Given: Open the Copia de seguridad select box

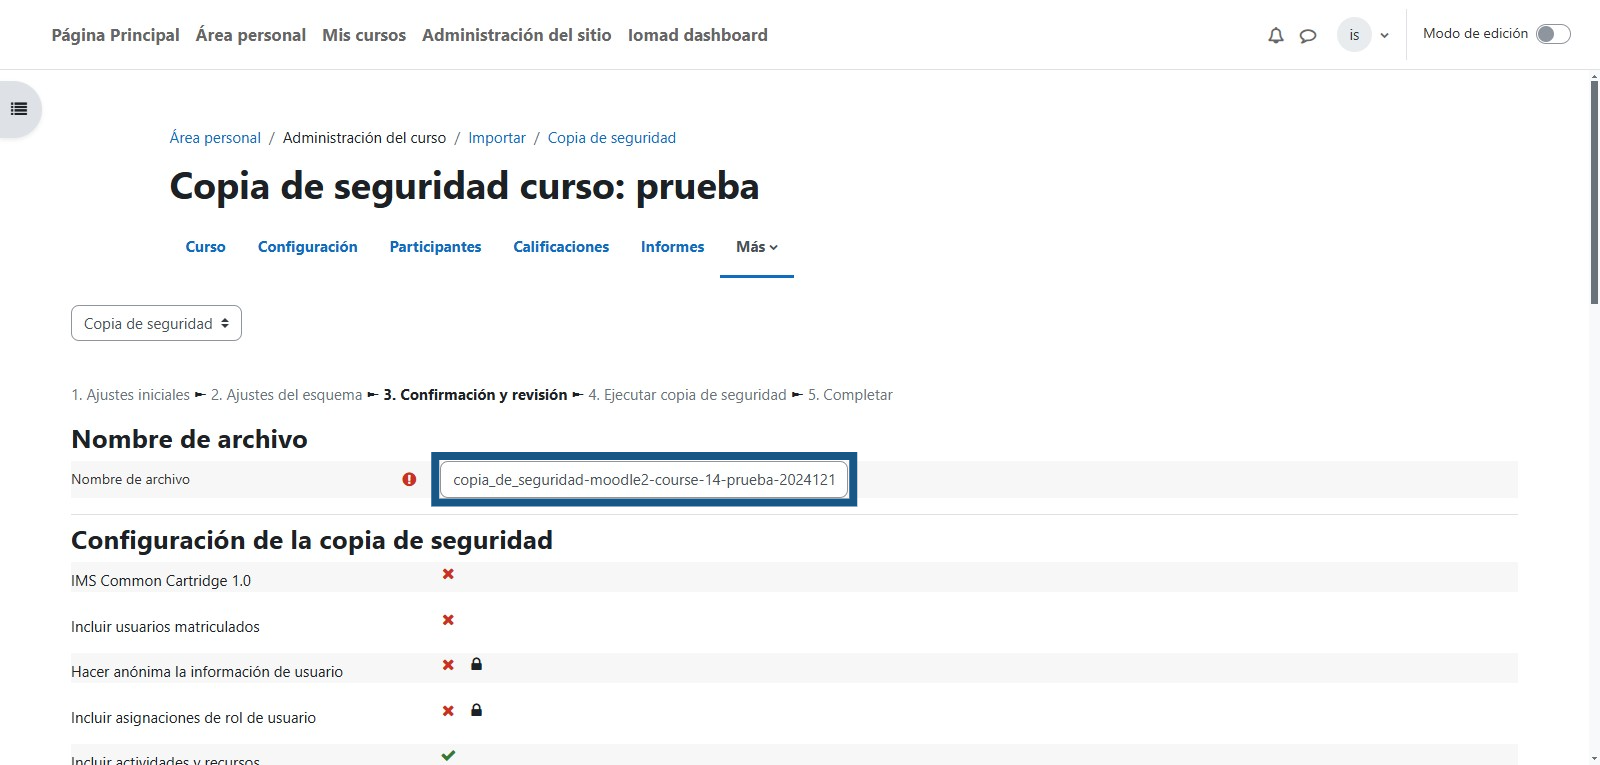Looking at the screenshot, I should 156,323.
